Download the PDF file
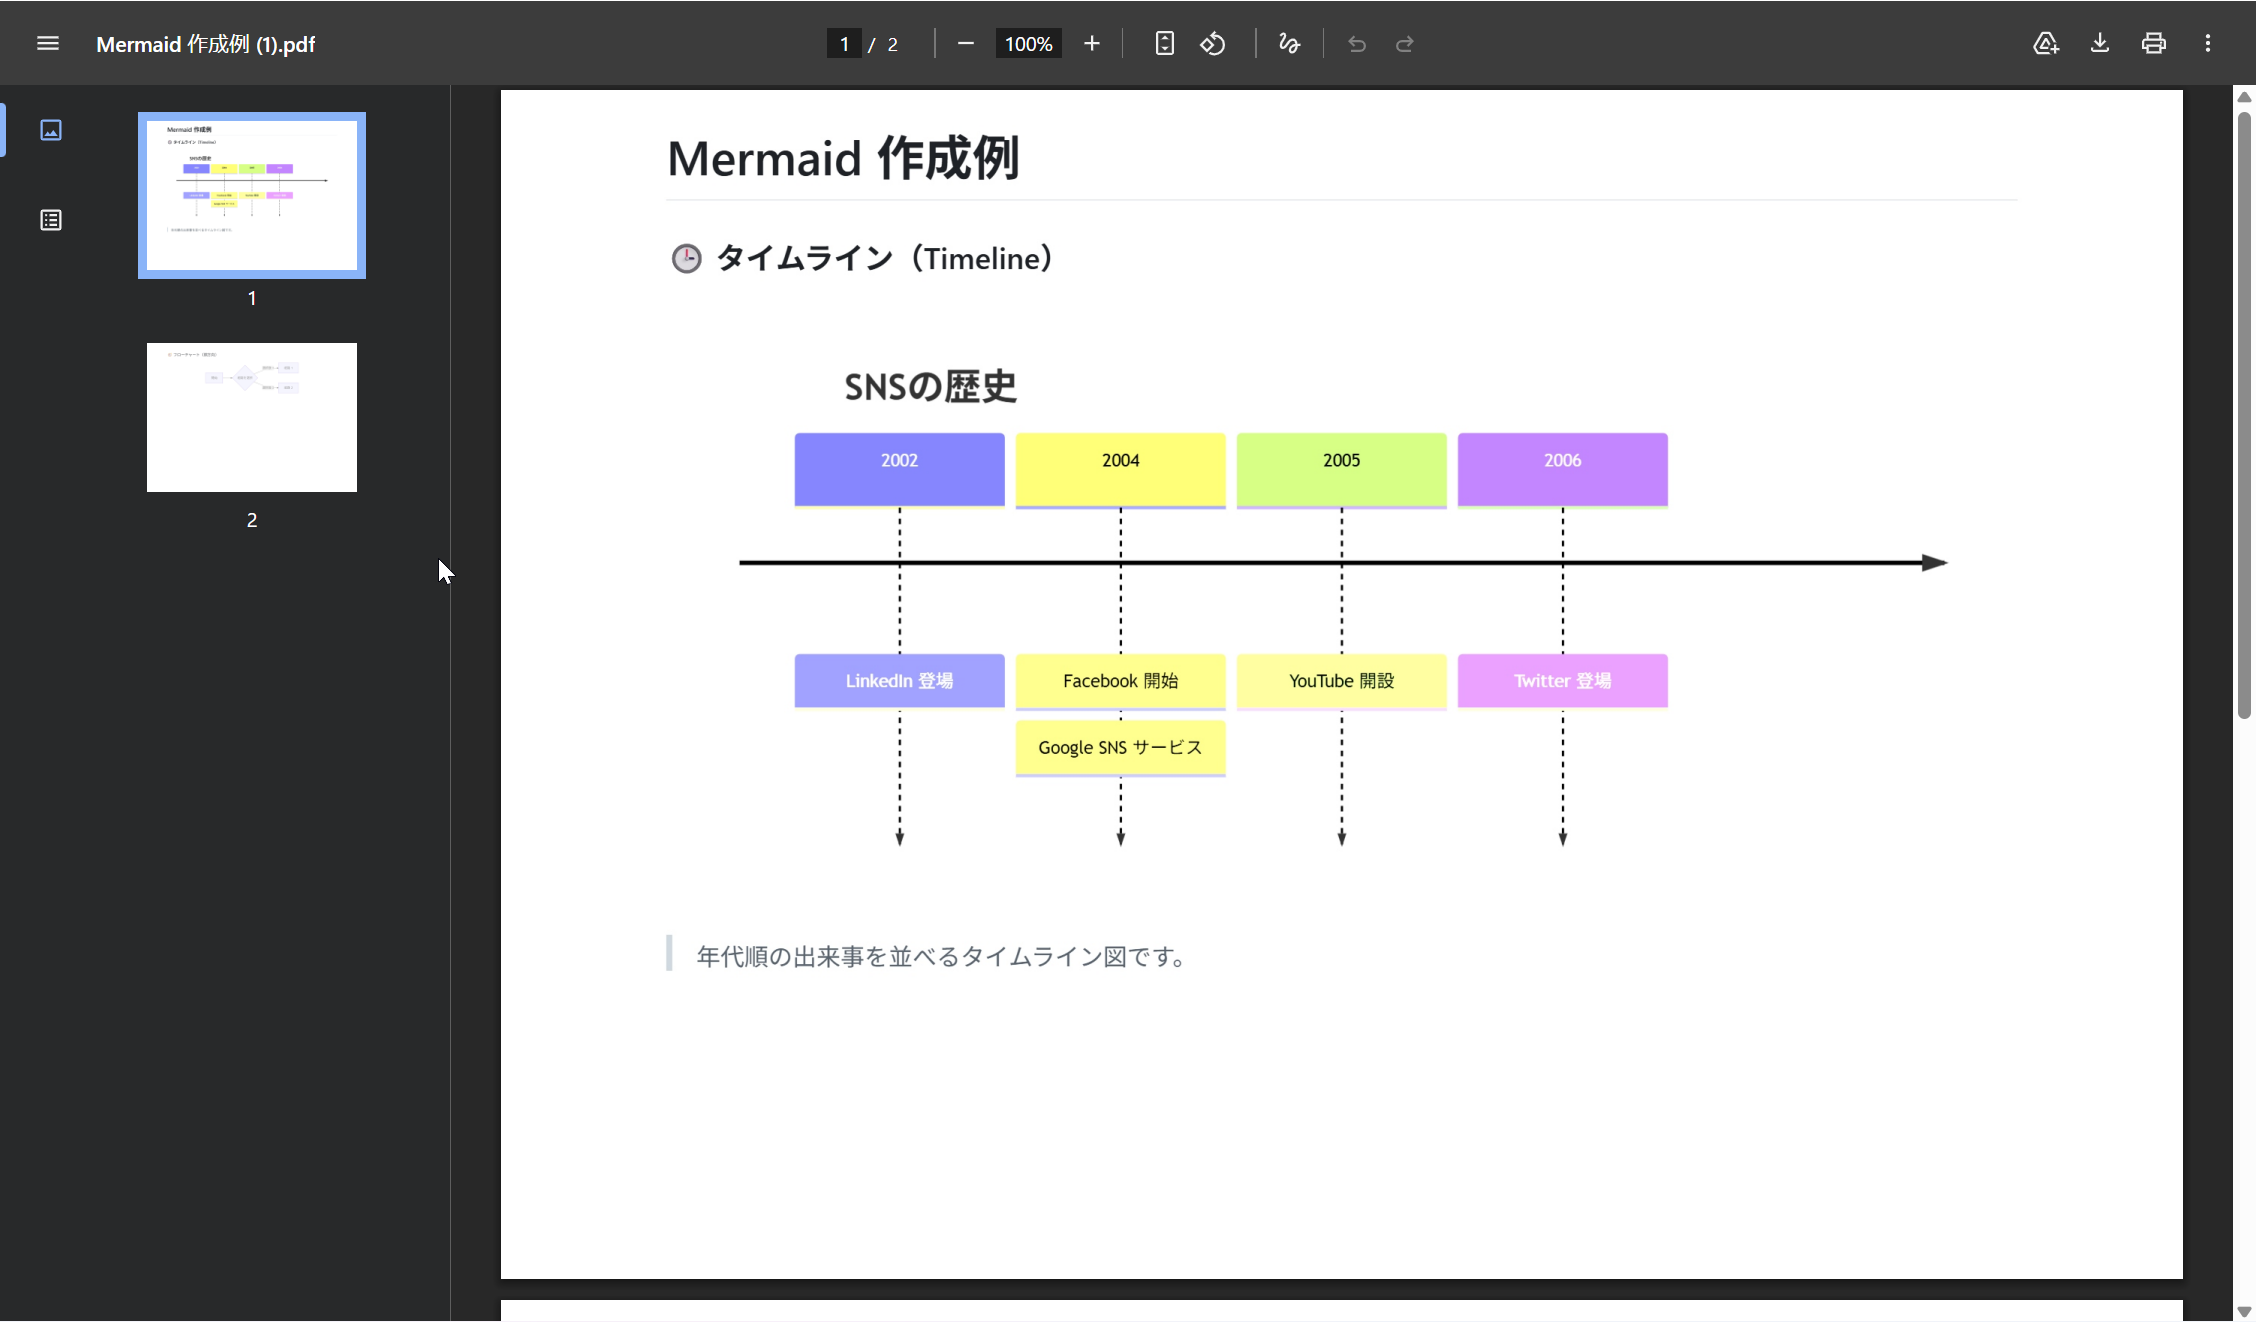2256x1322 pixels. (x=2100, y=44)
